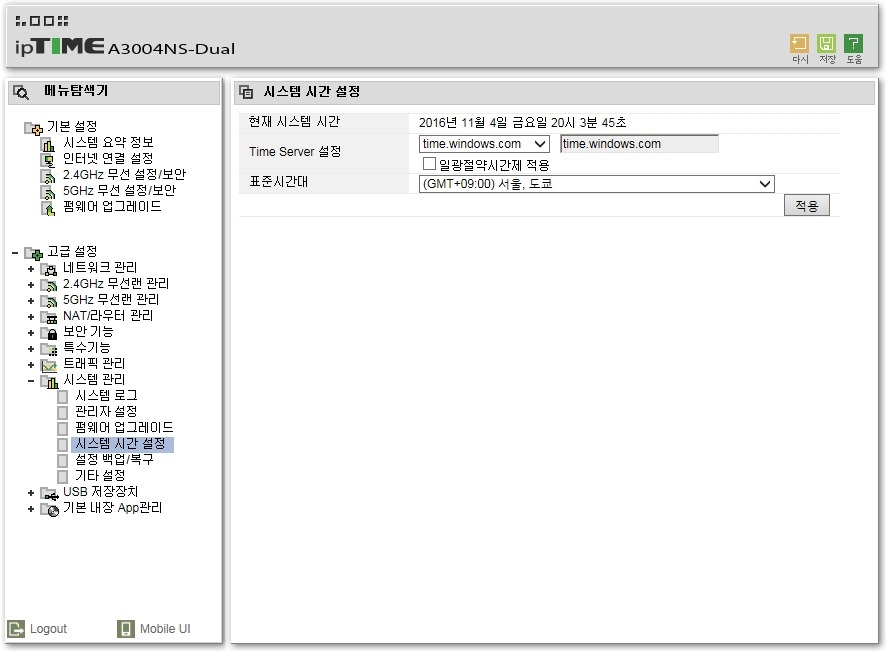Open the (GMT+09:00) 서울, 도쿄 timezone dropdown
Image resolution: width=889 pixels, height=653 pixels.
(596, 184)
